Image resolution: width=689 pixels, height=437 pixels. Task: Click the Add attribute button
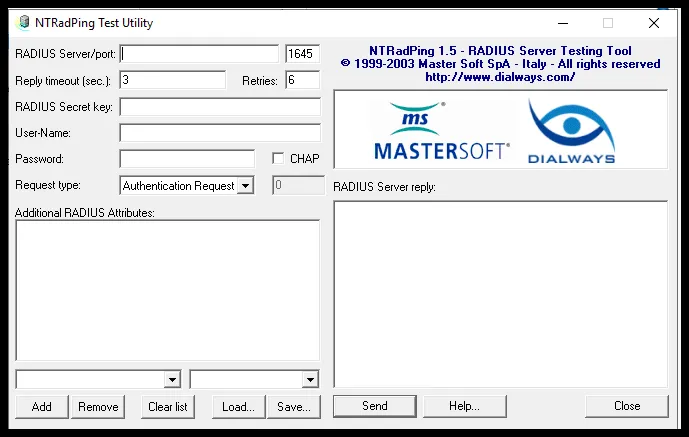42,407
